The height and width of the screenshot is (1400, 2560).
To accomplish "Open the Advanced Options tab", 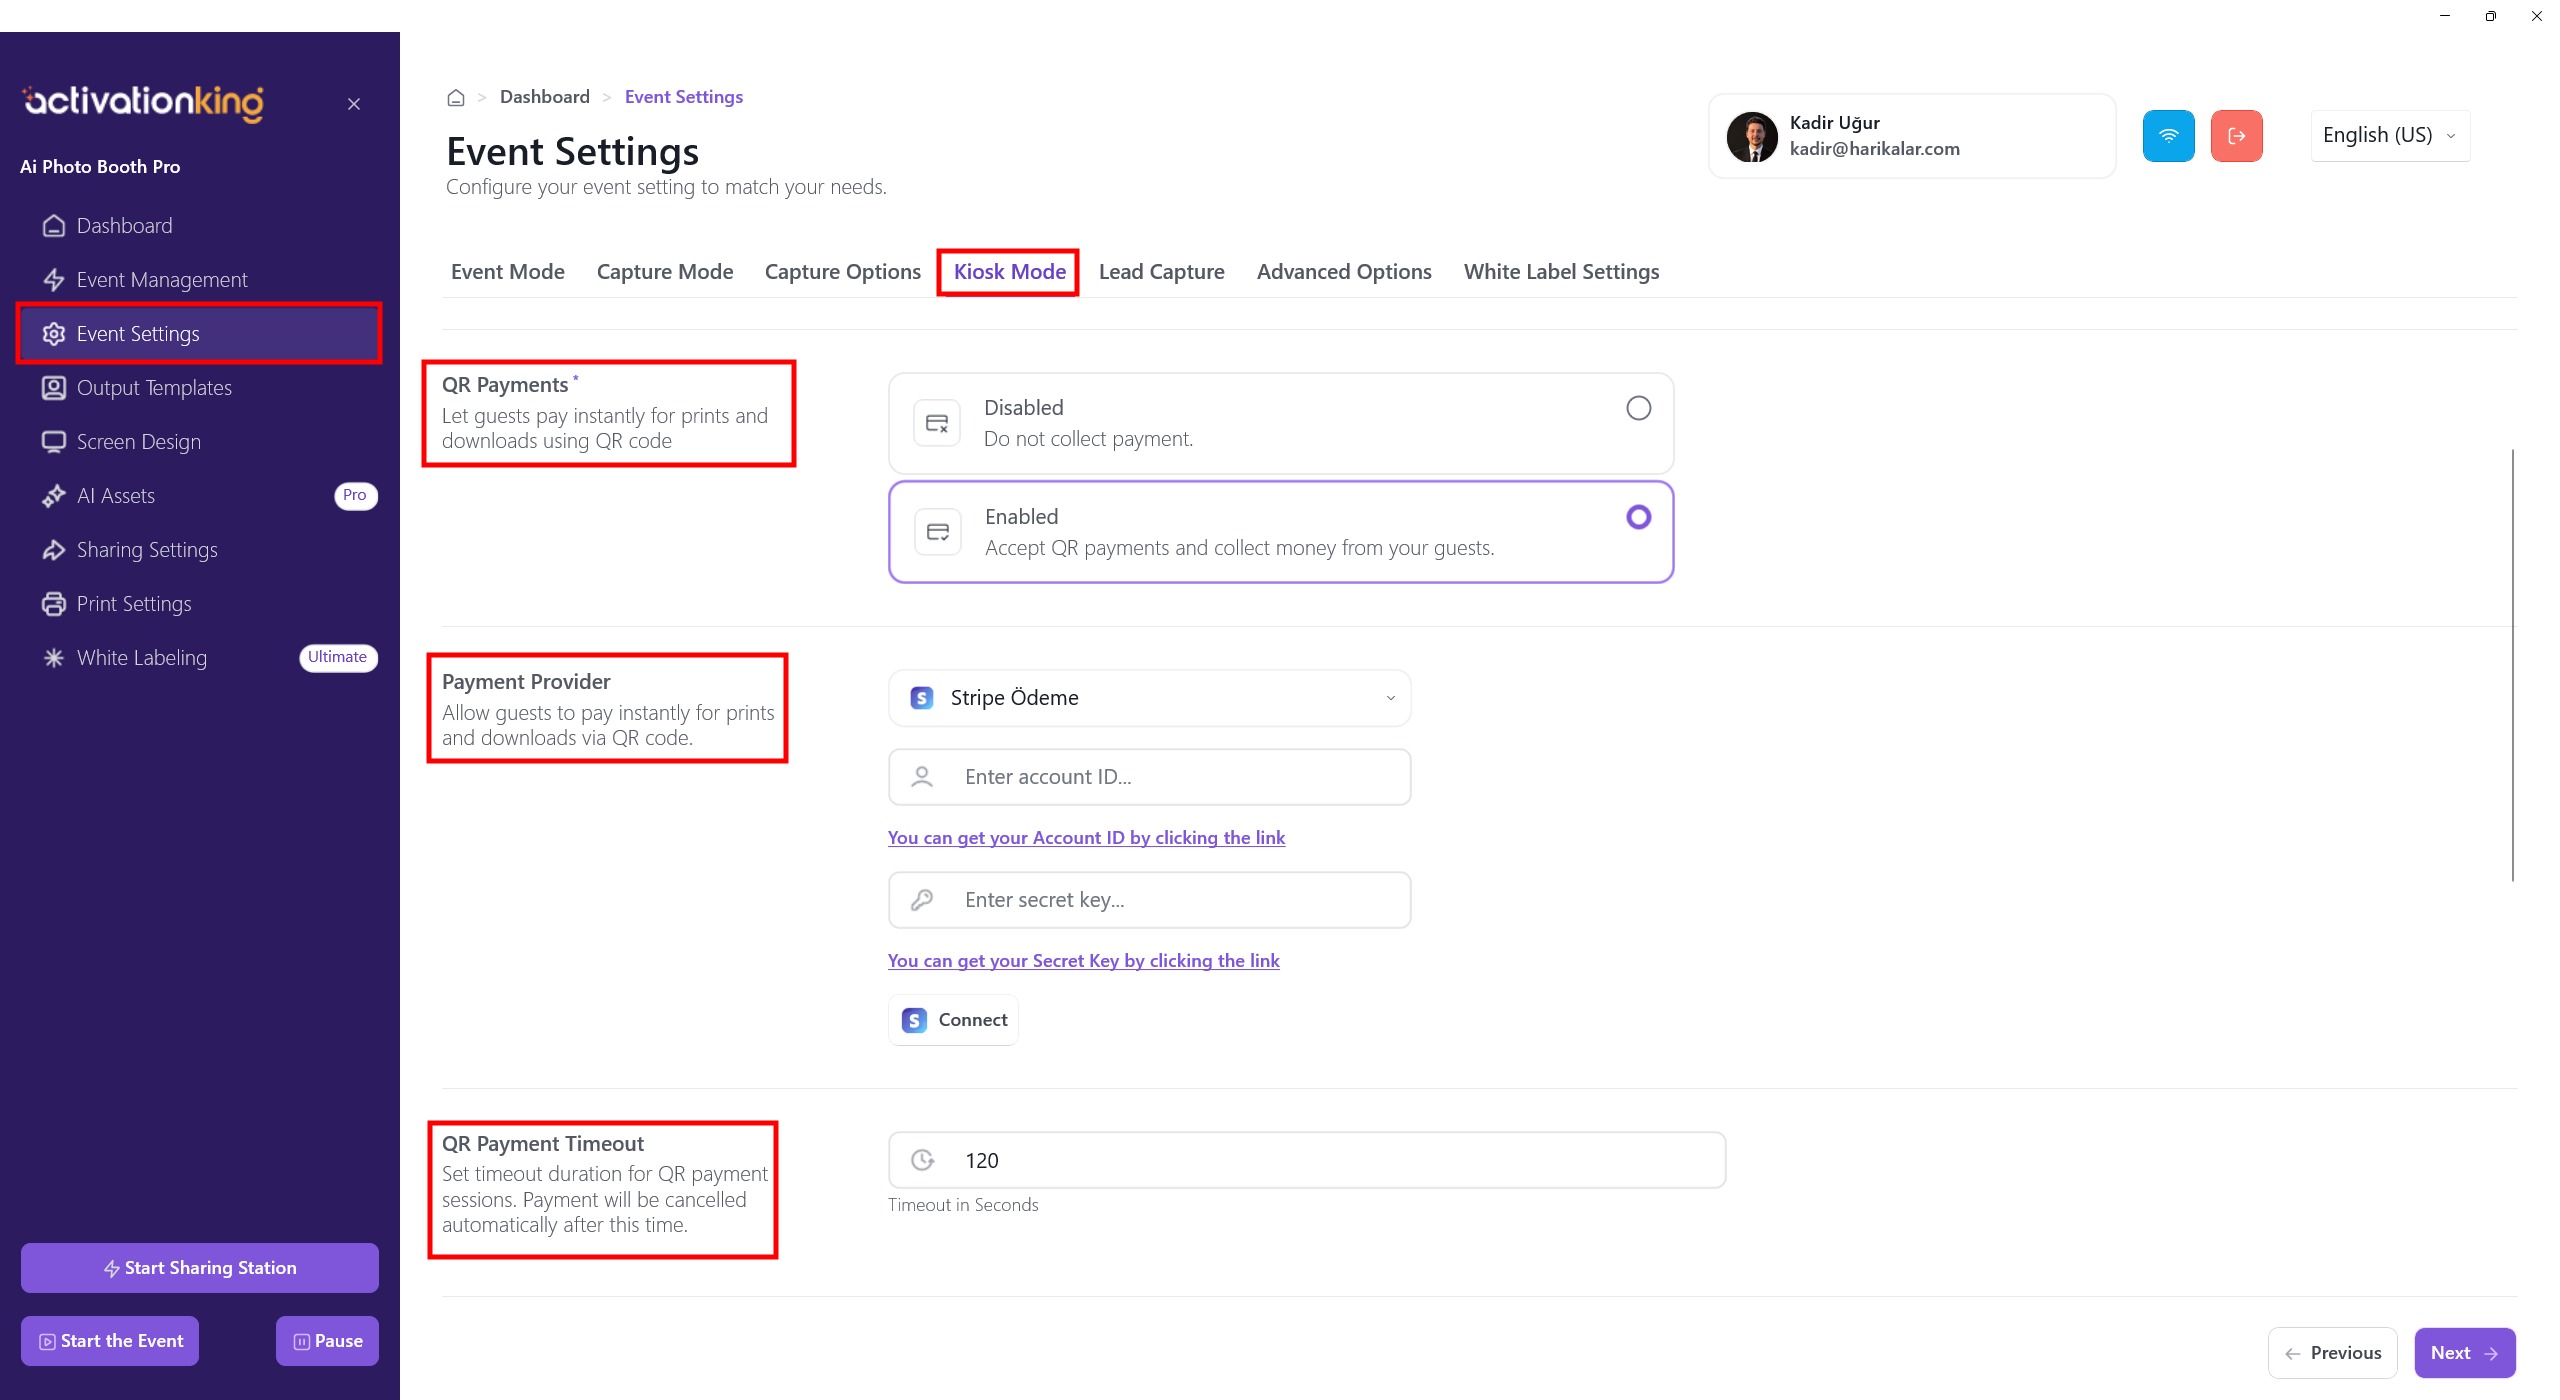I will (x=1343, y=272).
